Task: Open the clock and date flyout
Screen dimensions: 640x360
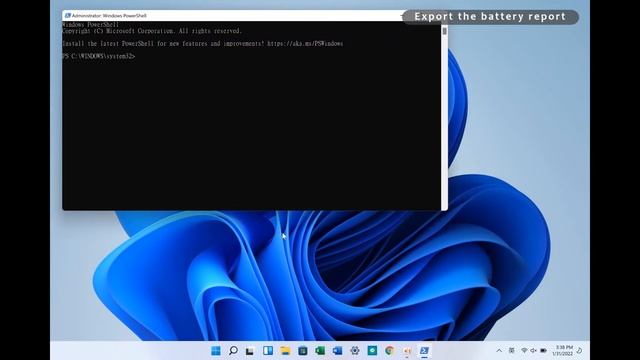Action: 563,351
